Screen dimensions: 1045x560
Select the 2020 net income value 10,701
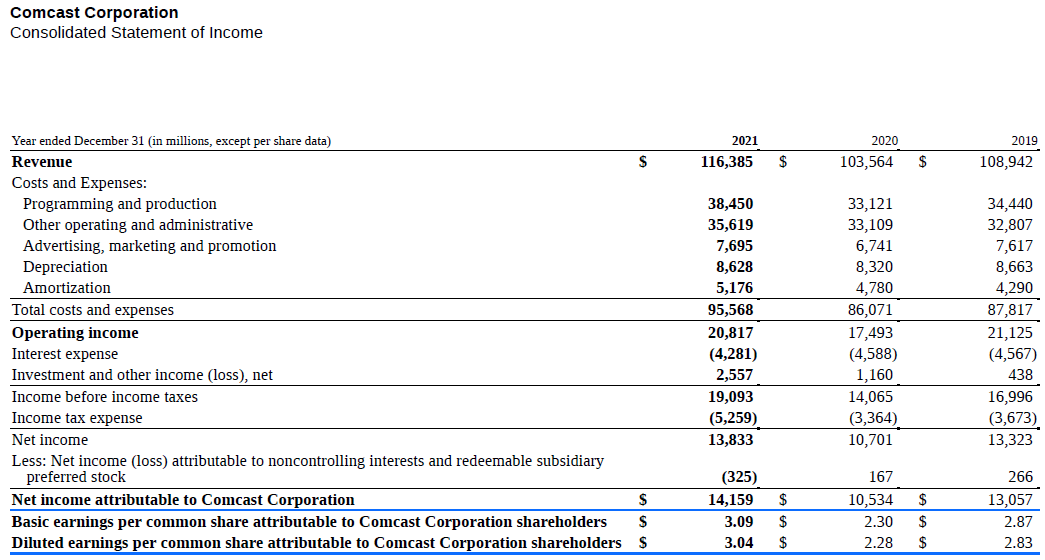tap(870, 440)
